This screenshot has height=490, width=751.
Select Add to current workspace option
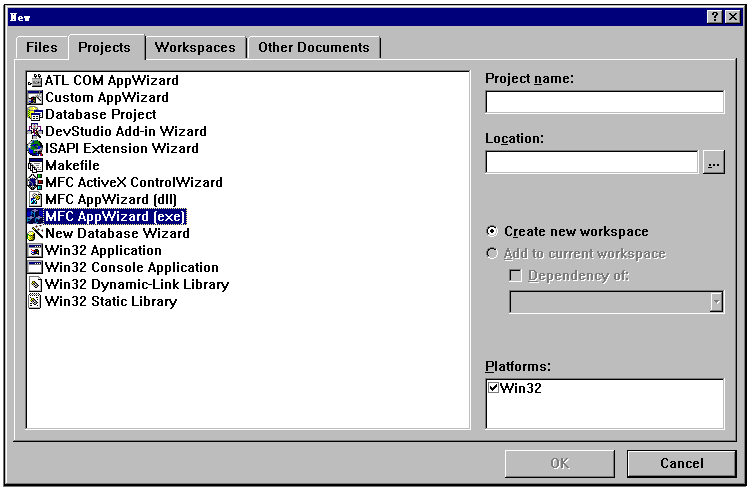pos(492,253)
